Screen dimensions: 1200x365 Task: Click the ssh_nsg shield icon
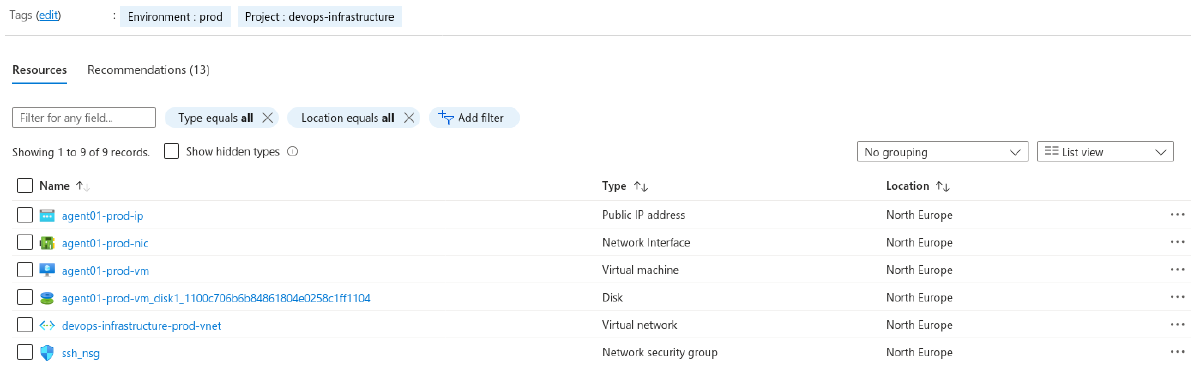pyautogui.click(x=47, y=352)
